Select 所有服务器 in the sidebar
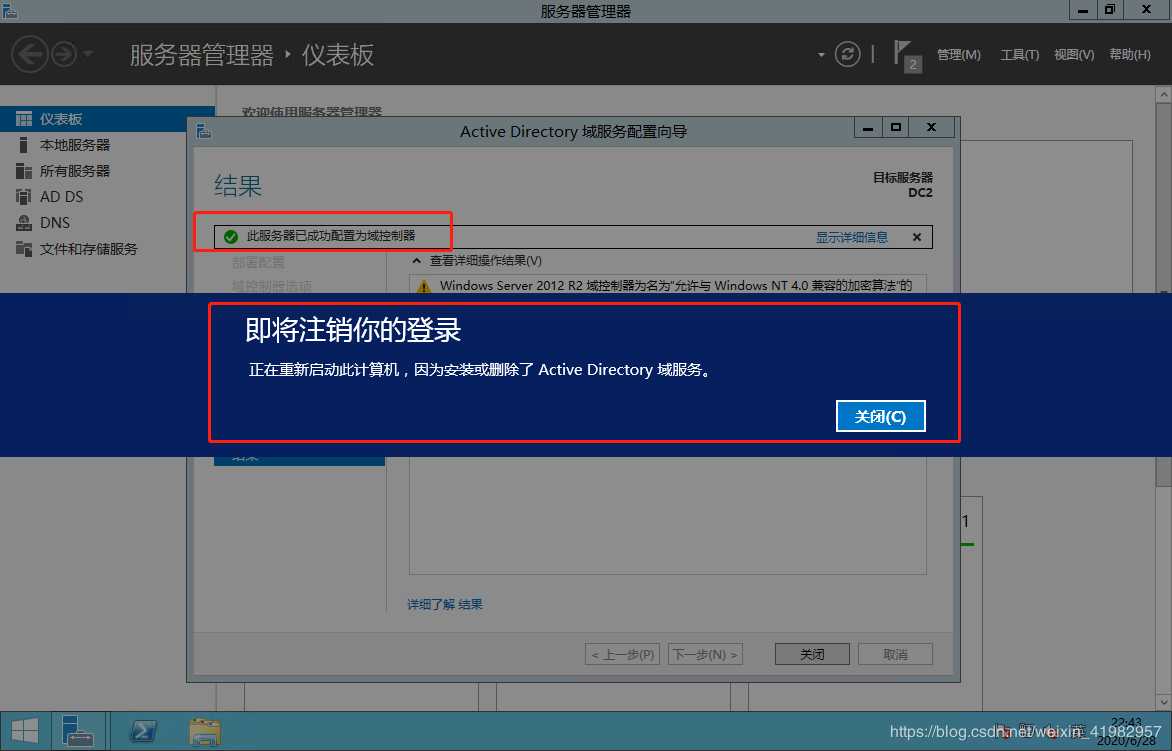Image resolution: width=1172 pixels, height=751 pixels. (x=108, y=171)
